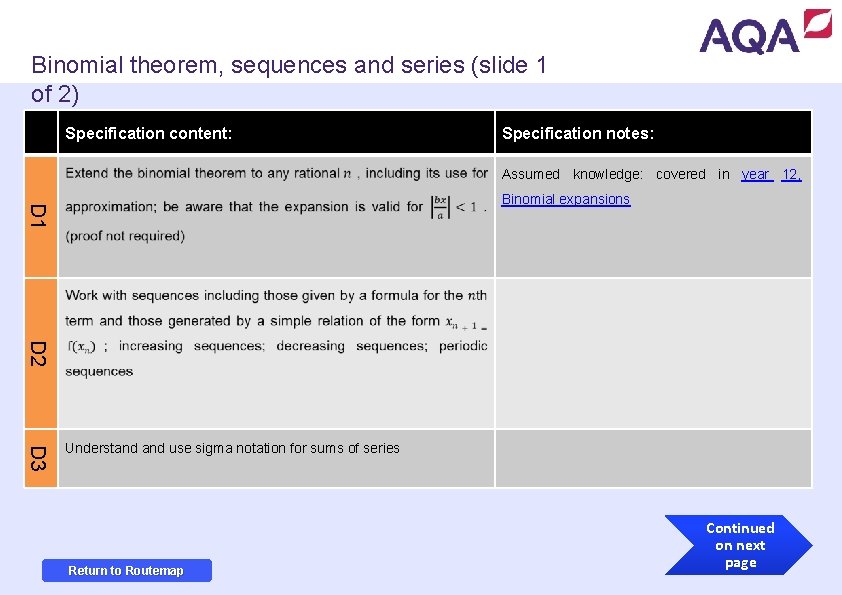Viewport: 842px width, 595px height.
Task: Follow the year 12 link
Action: tap(771, 174)
